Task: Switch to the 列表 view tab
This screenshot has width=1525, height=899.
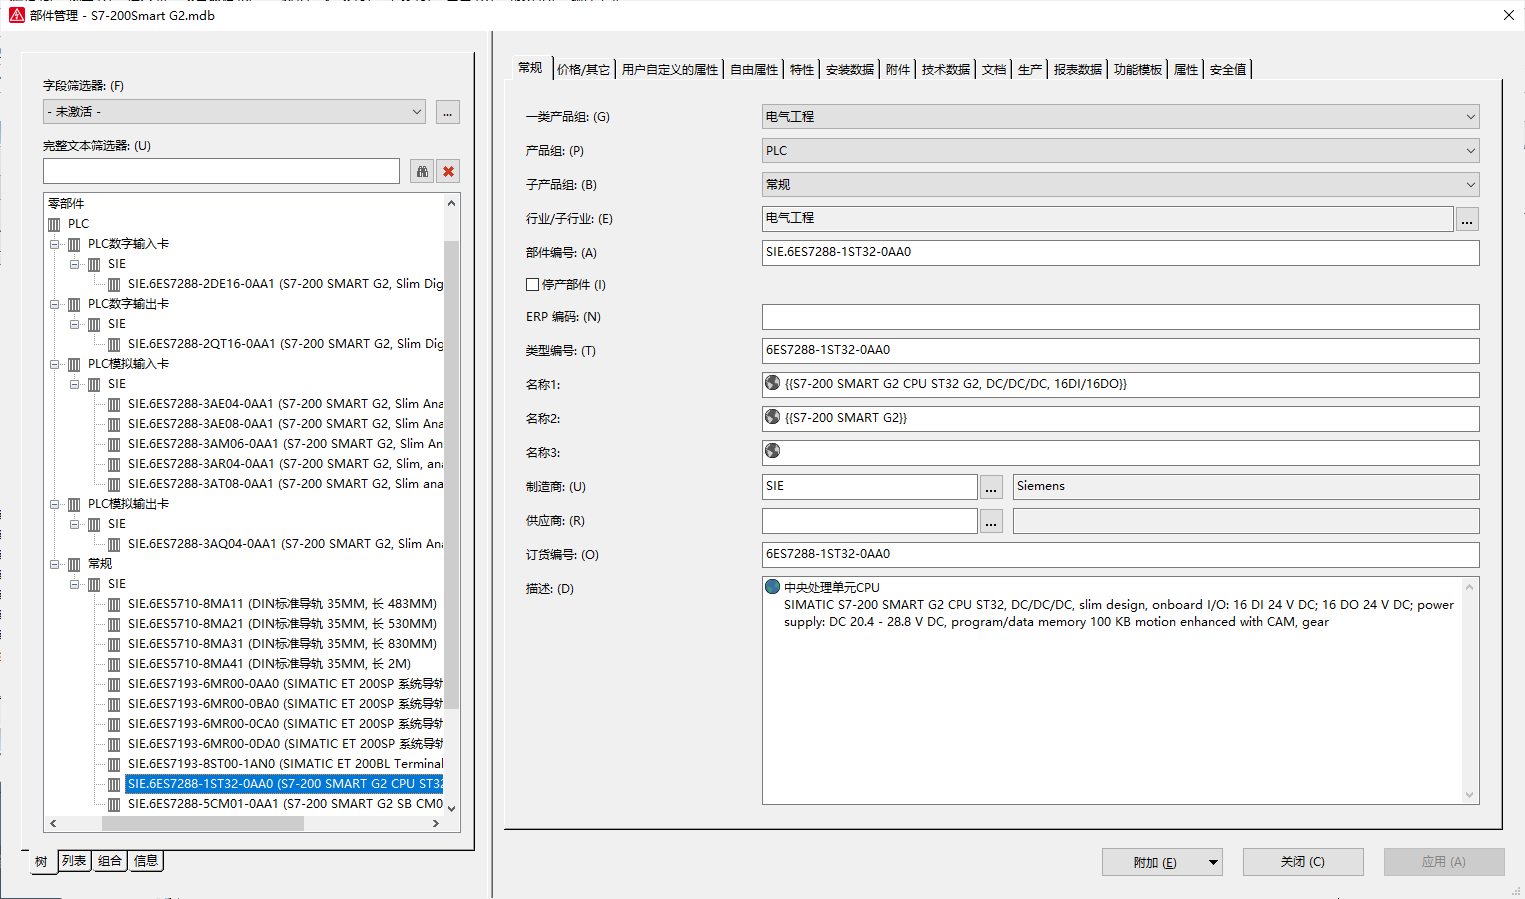Action: [x=74, y=861]
